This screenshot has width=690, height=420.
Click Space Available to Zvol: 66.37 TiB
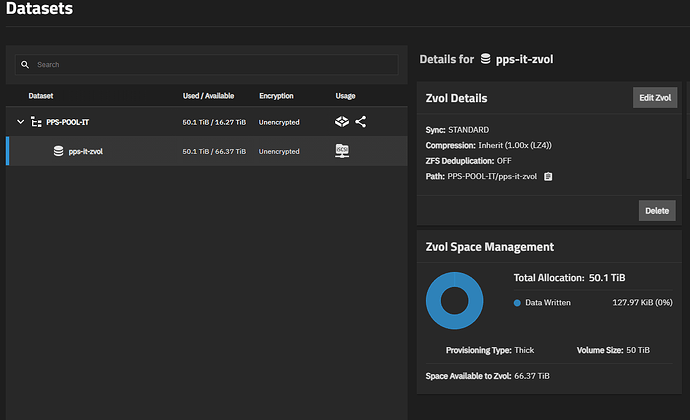[x=488, y=376]
